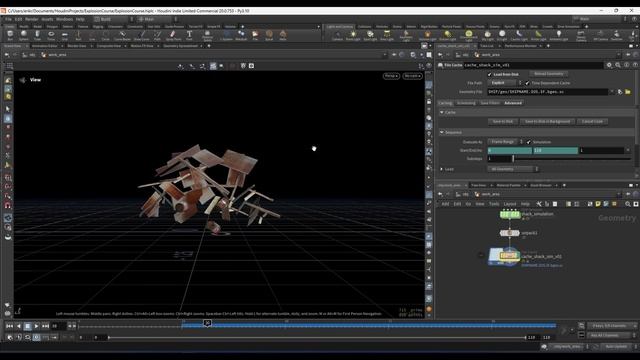Click the current frame marker on timeline

[207, 323]
